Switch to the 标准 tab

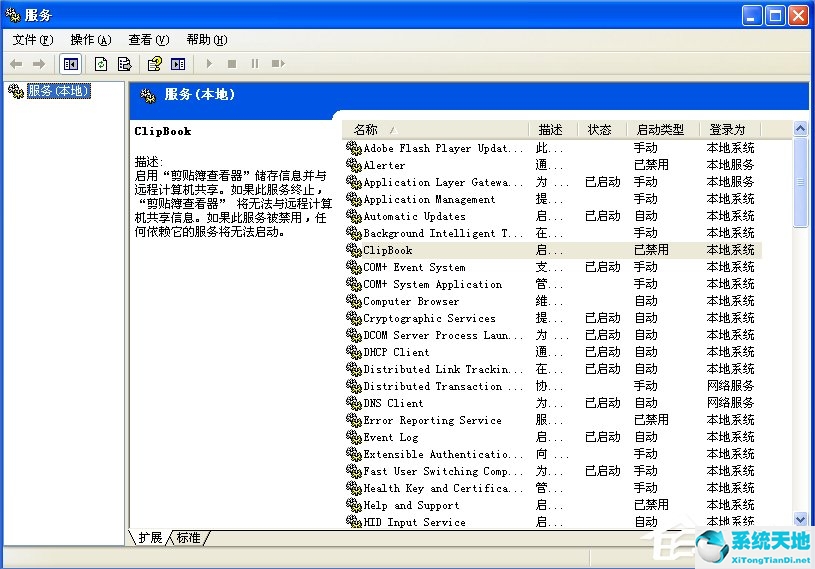pos(188,538)
